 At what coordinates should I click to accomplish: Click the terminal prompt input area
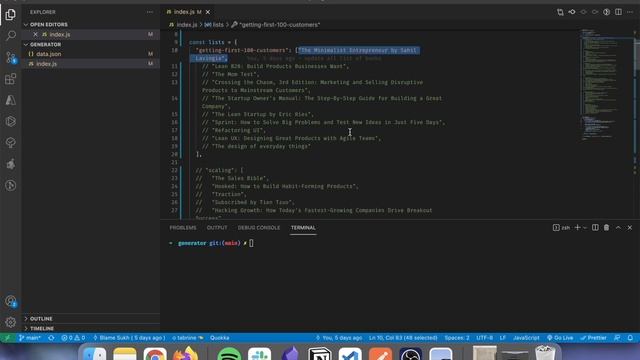pyautogui.click(x=251, y=243)
